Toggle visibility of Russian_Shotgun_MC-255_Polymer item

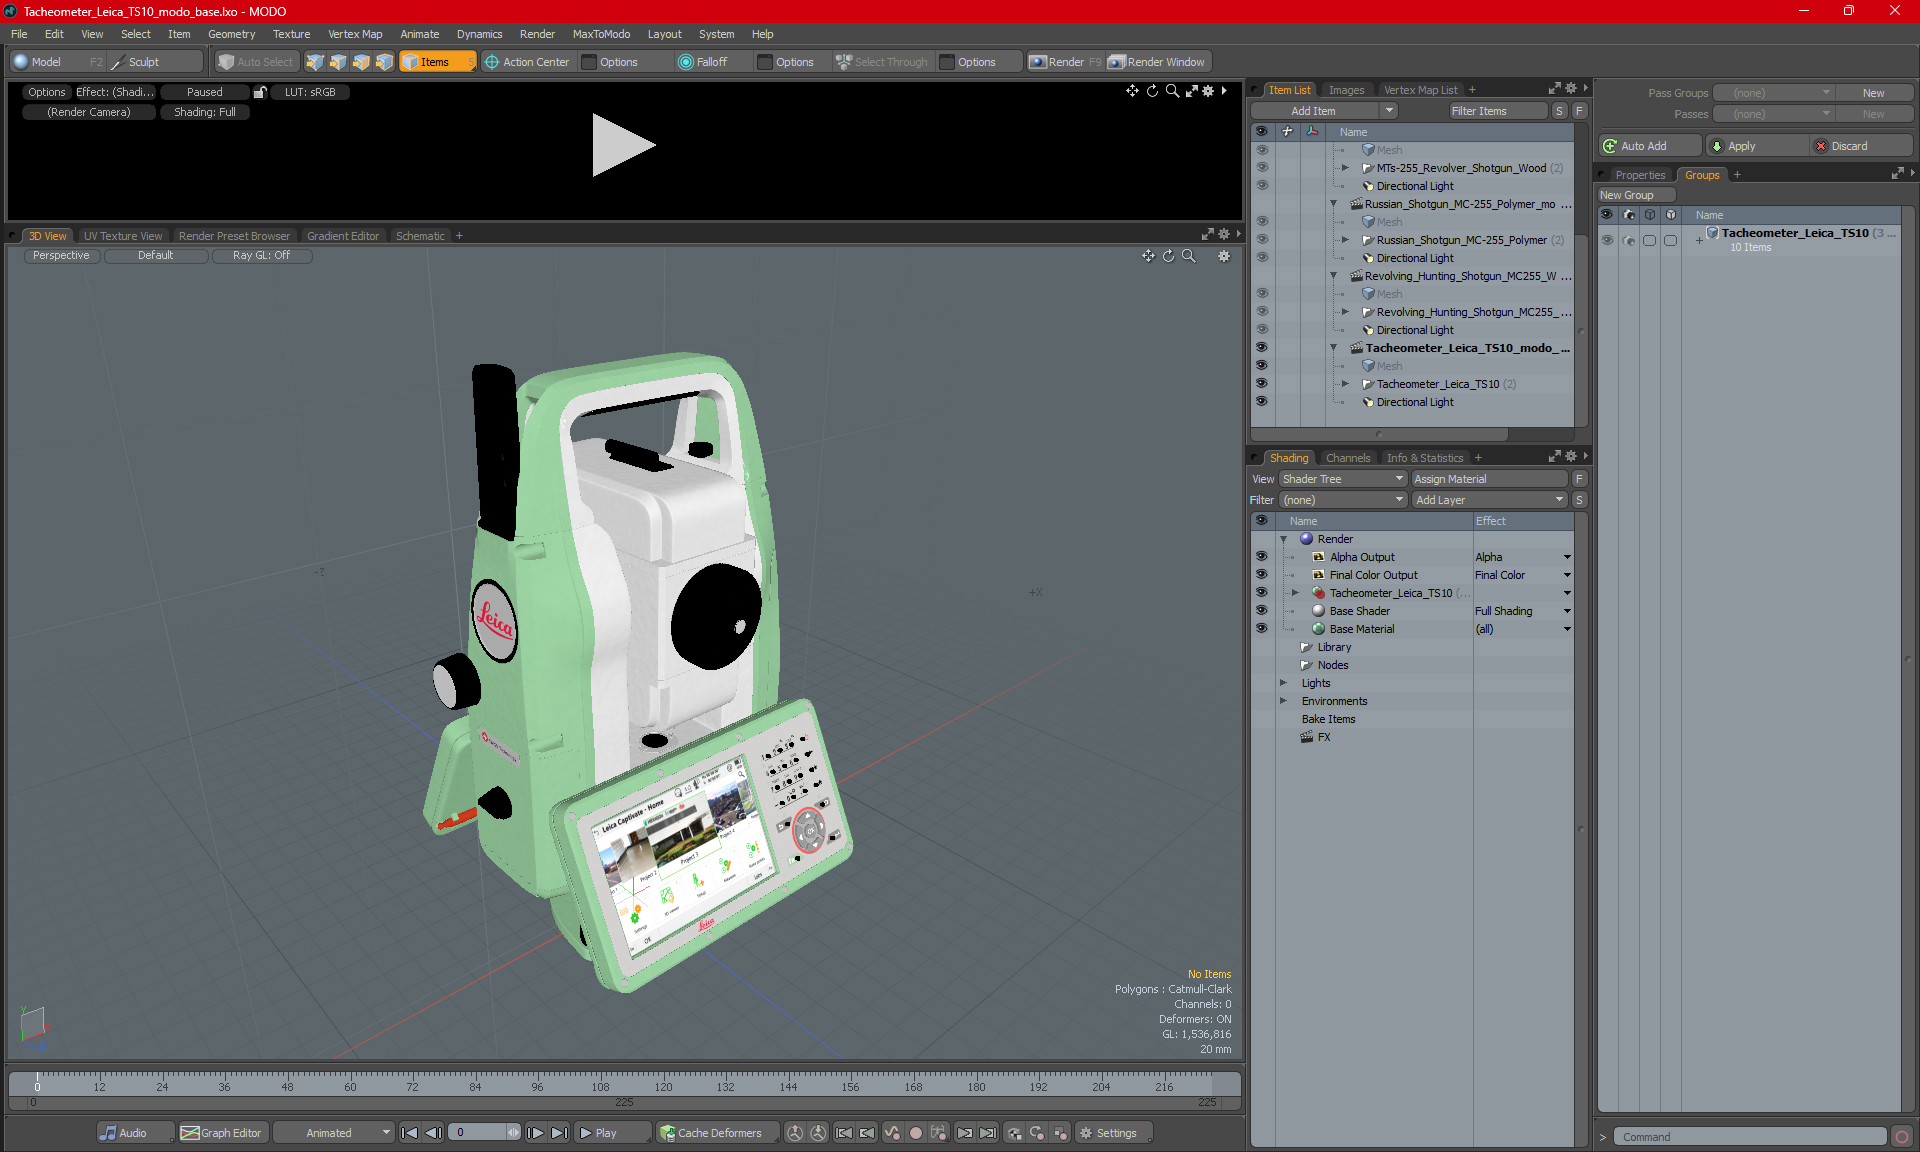click(1261, 240)
